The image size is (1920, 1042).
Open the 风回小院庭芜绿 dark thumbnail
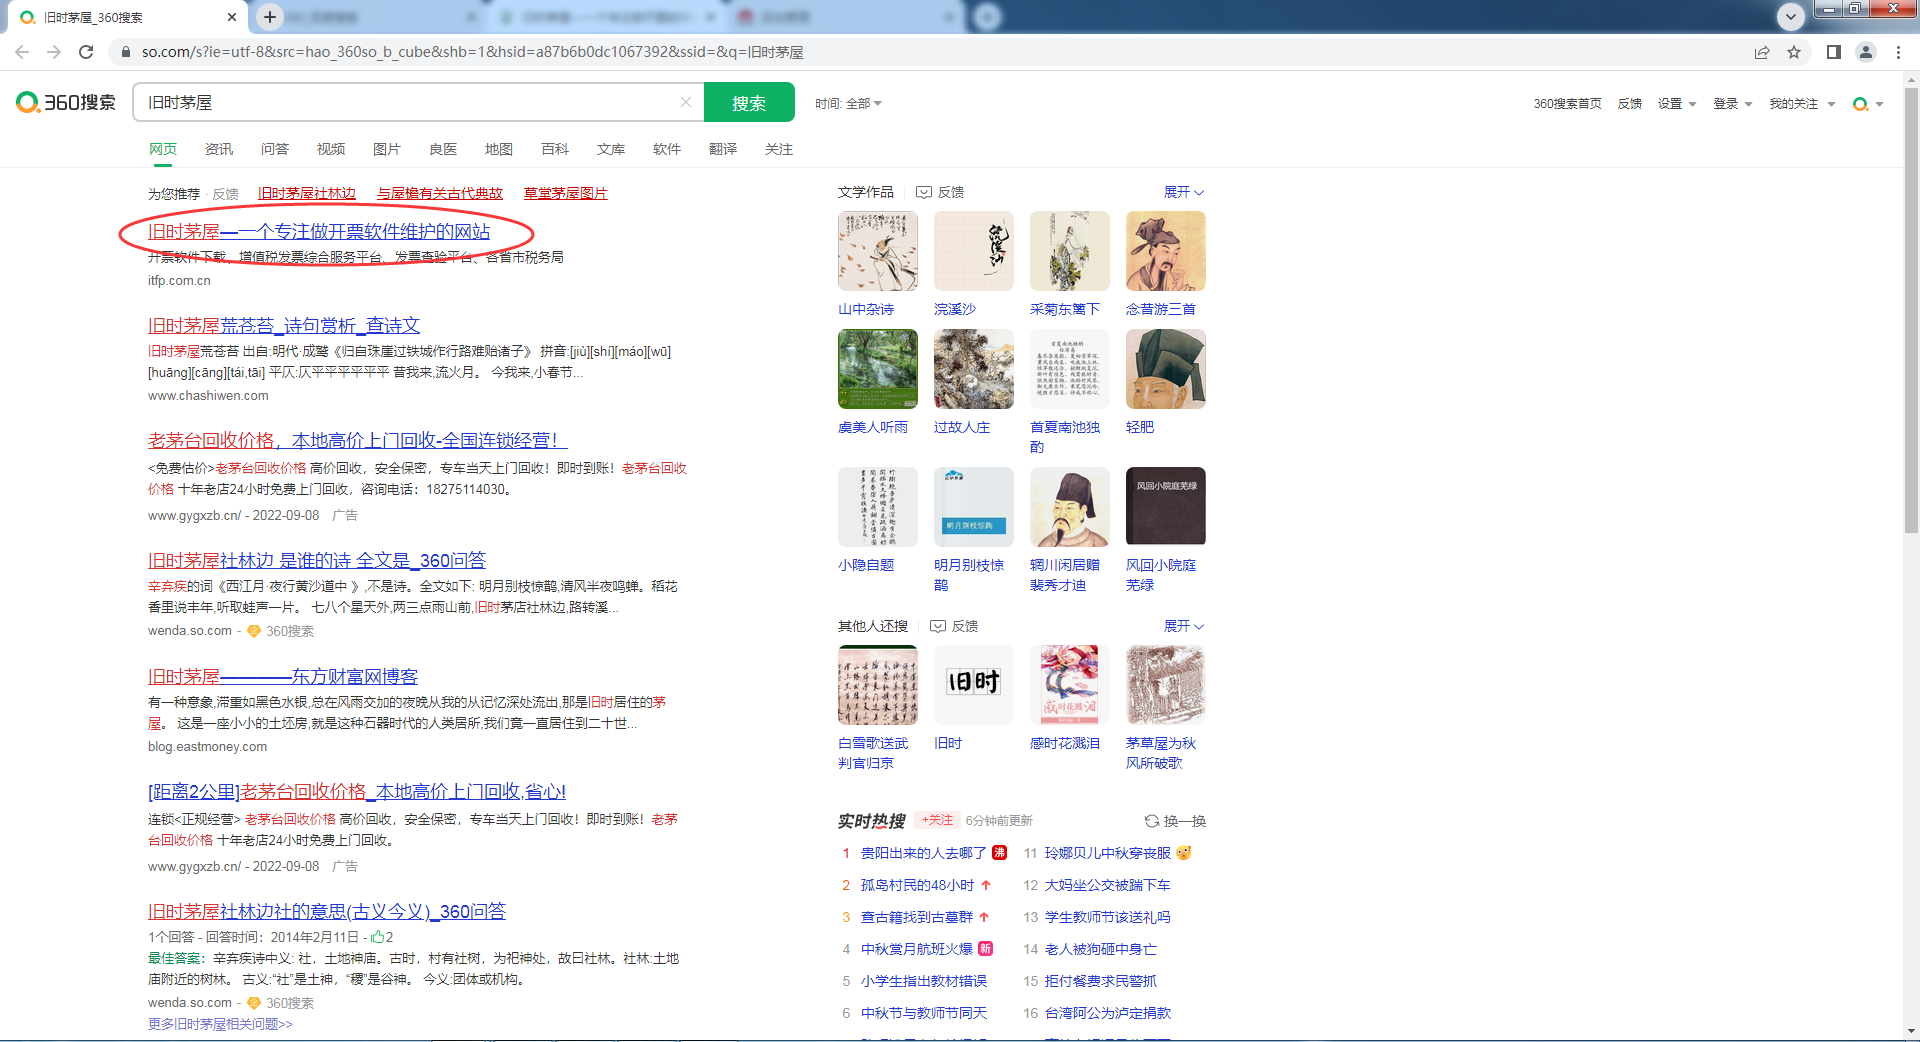1166,506
